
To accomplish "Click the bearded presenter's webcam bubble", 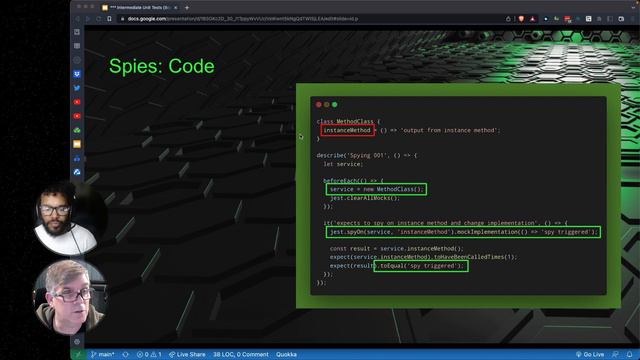I will 66,219.
